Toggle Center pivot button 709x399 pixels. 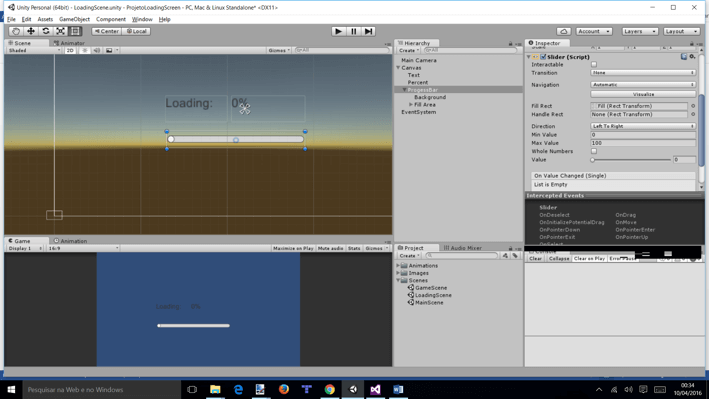point(106,31)
